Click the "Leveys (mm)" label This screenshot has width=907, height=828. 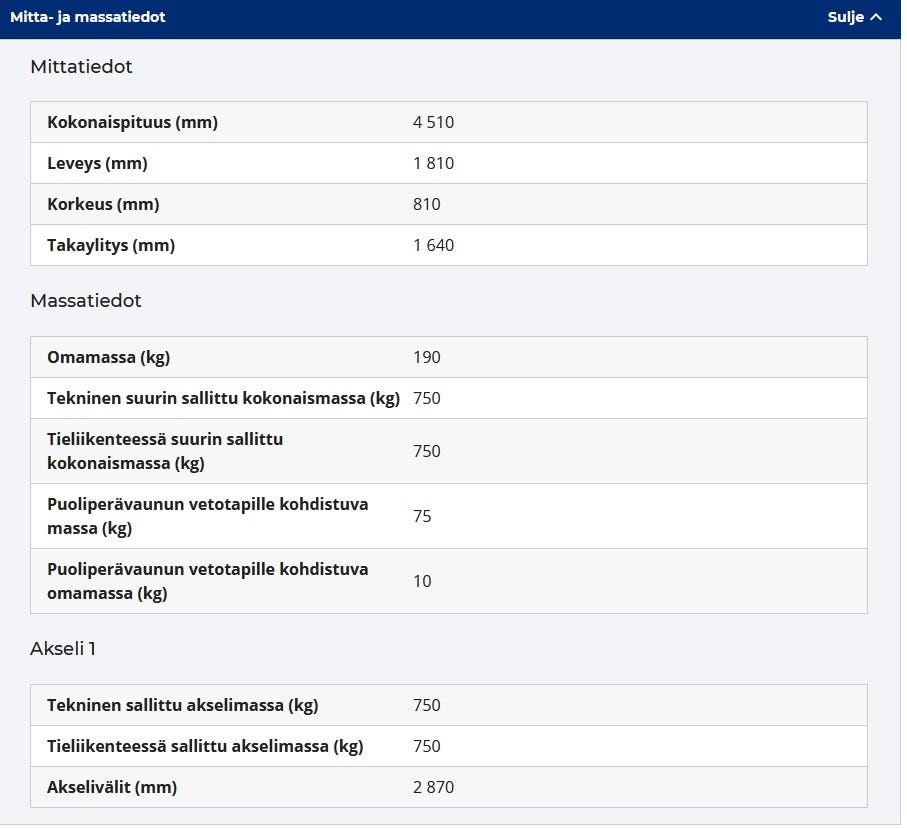click(x=97, y=164)
